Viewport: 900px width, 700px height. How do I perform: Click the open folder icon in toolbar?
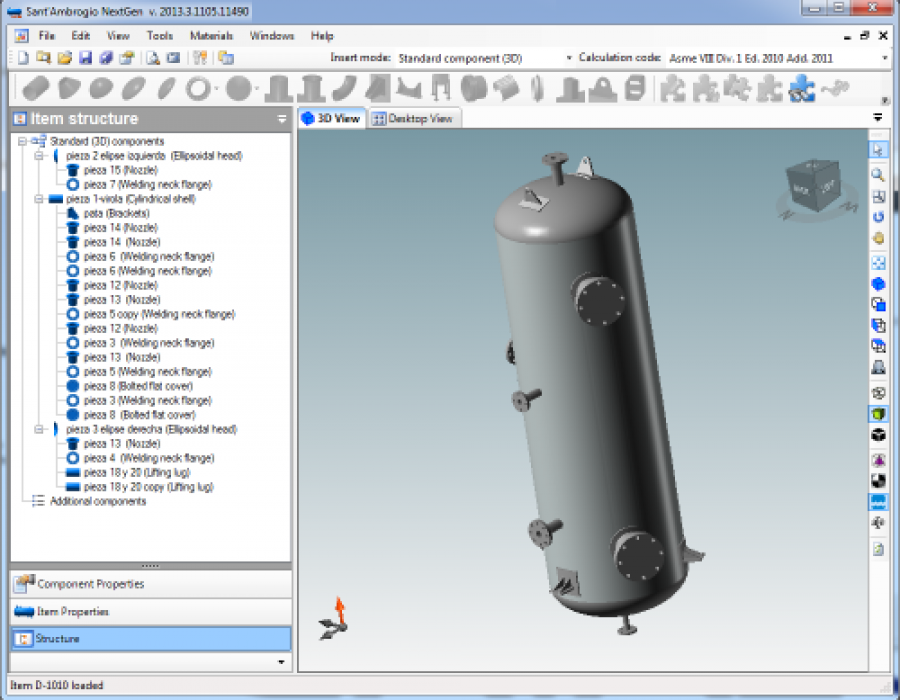coord(65,57)
